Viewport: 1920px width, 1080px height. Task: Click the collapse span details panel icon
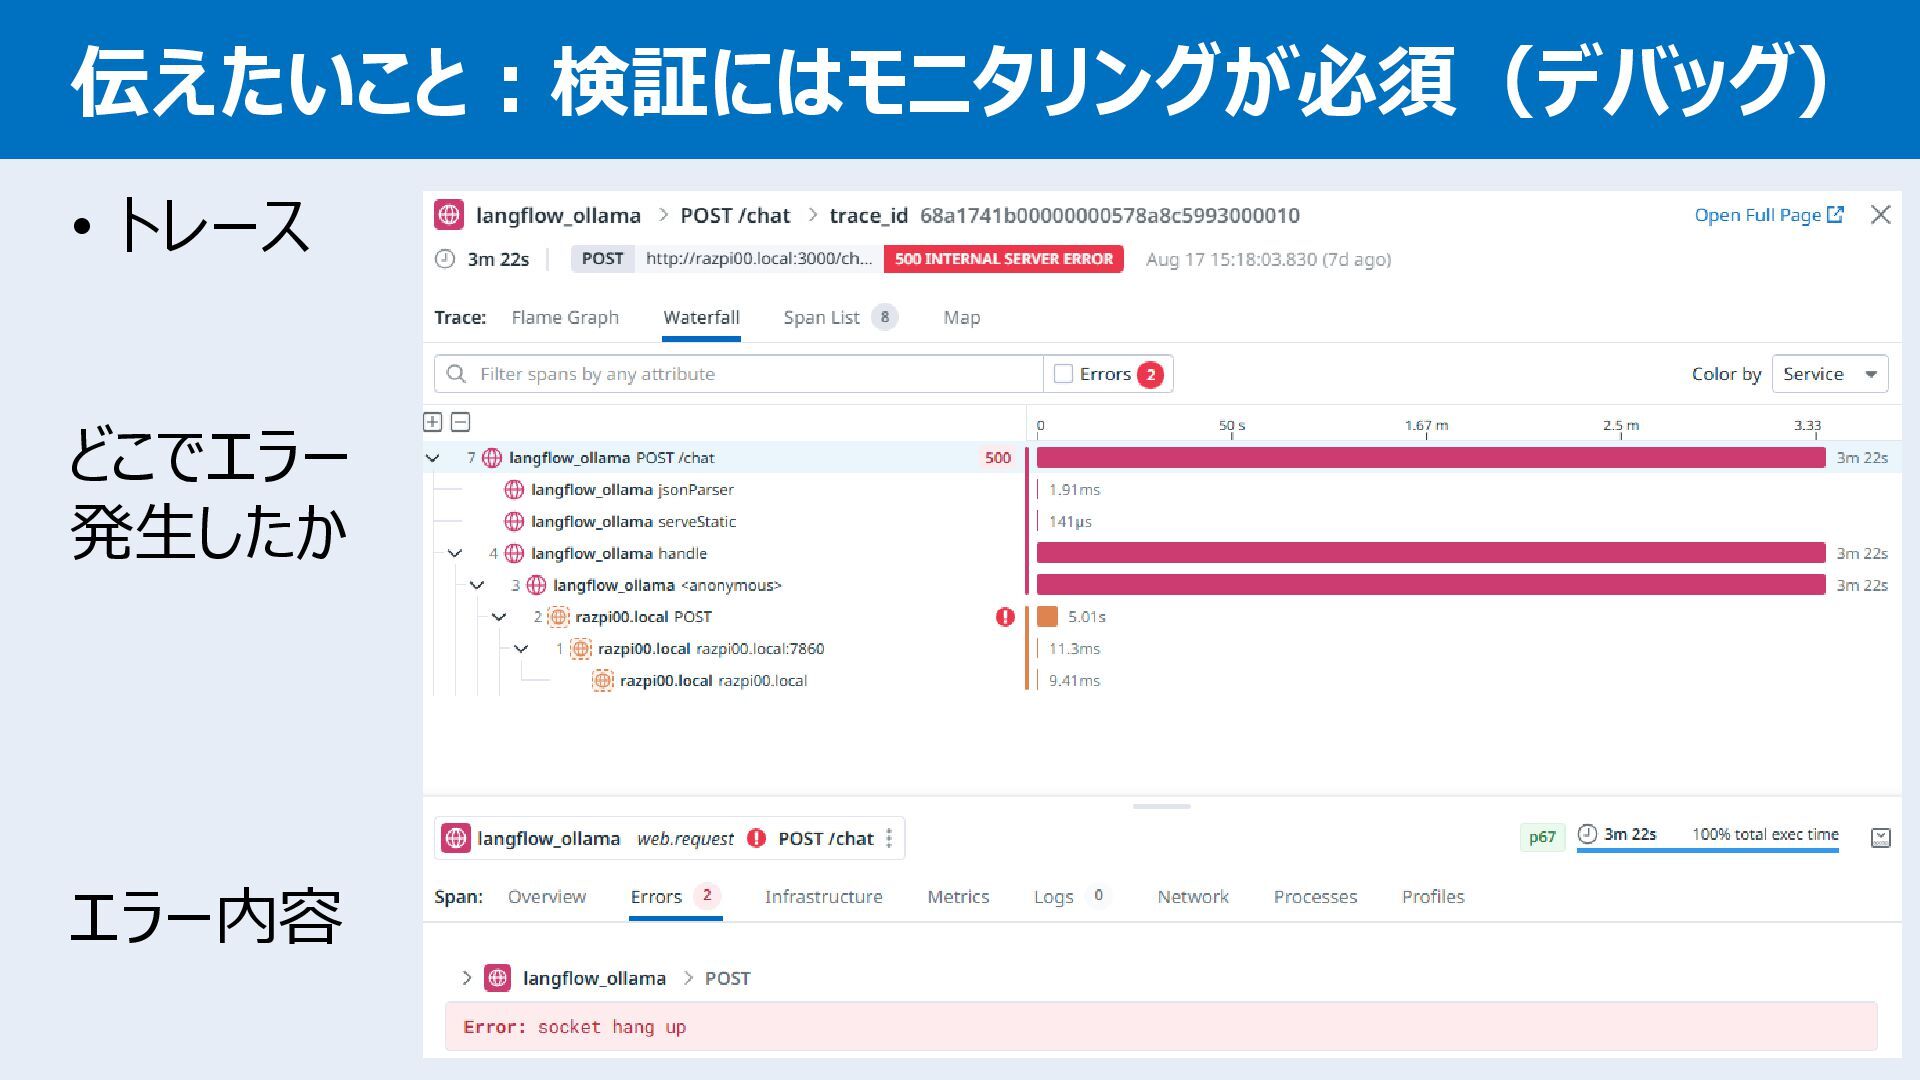(1880, 838)
